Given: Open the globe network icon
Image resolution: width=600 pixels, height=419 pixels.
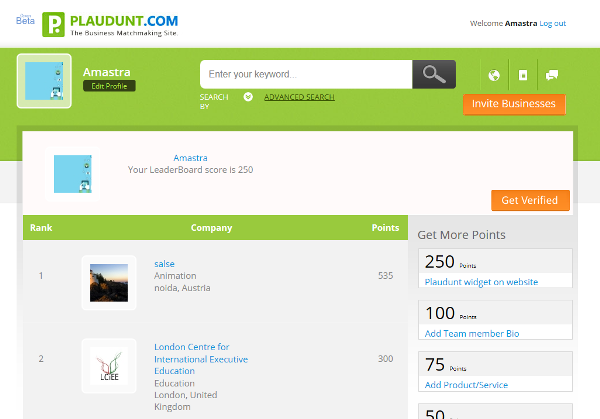Looking at the screenshot, I should coord(493,75).
